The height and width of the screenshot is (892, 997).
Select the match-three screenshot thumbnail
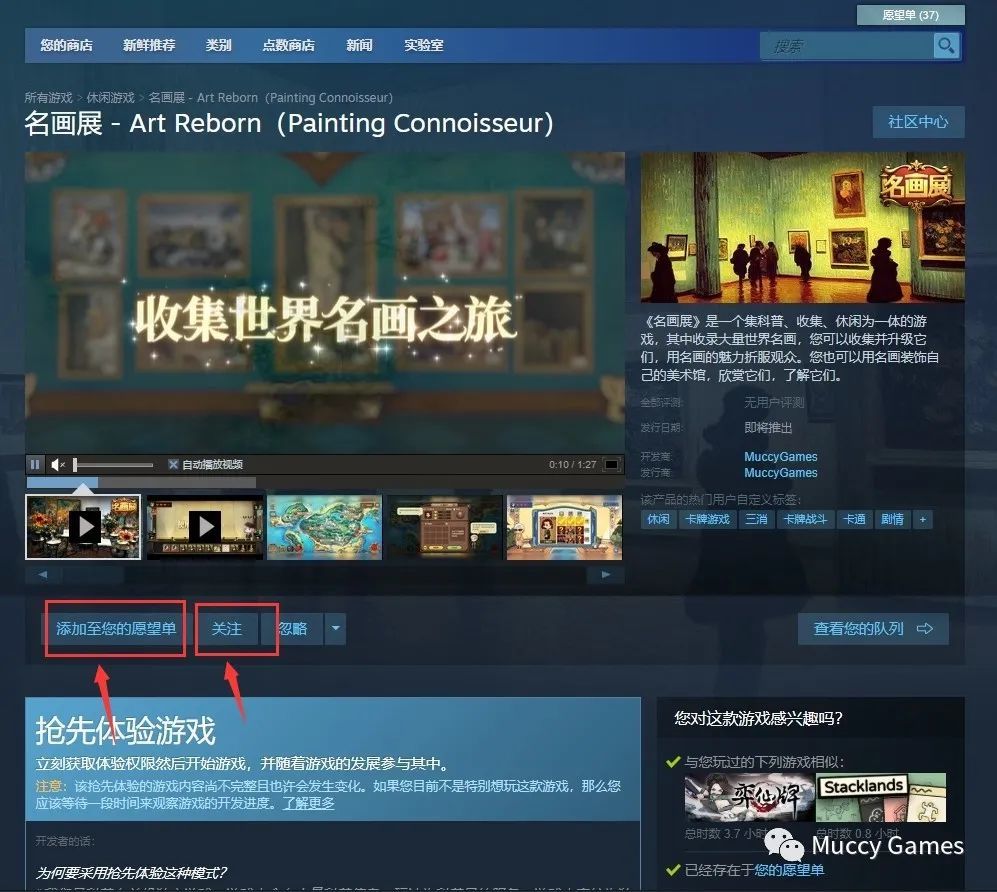[564, 527]
